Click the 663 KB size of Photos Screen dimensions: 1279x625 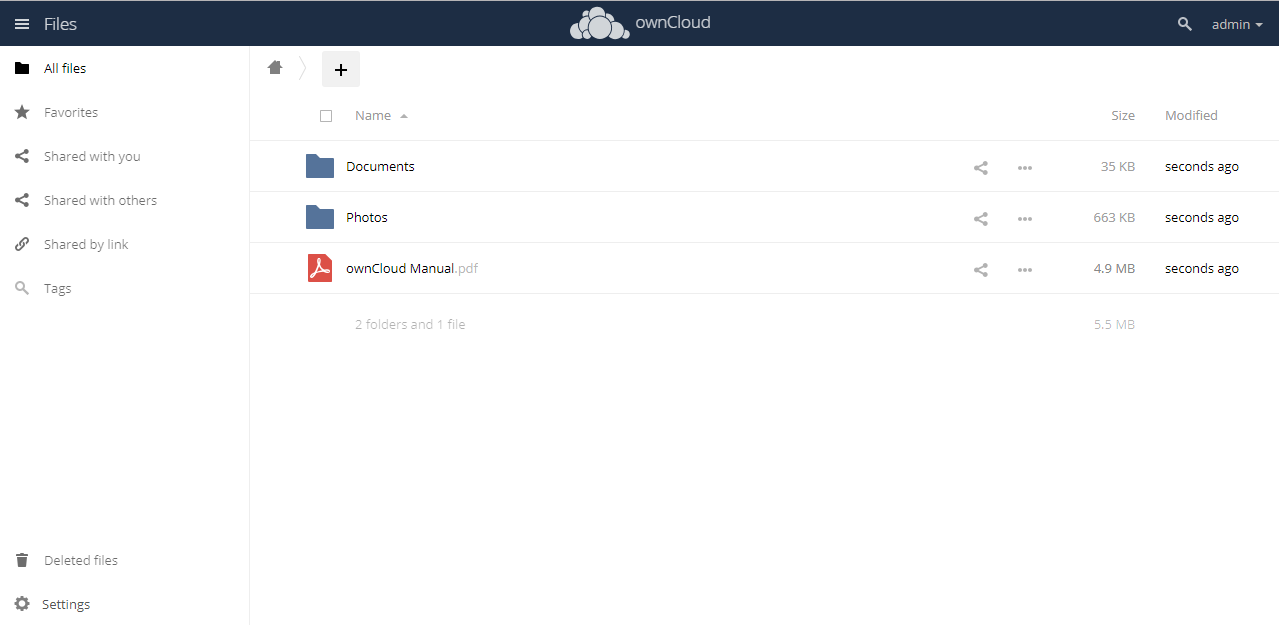[1114, 218]
